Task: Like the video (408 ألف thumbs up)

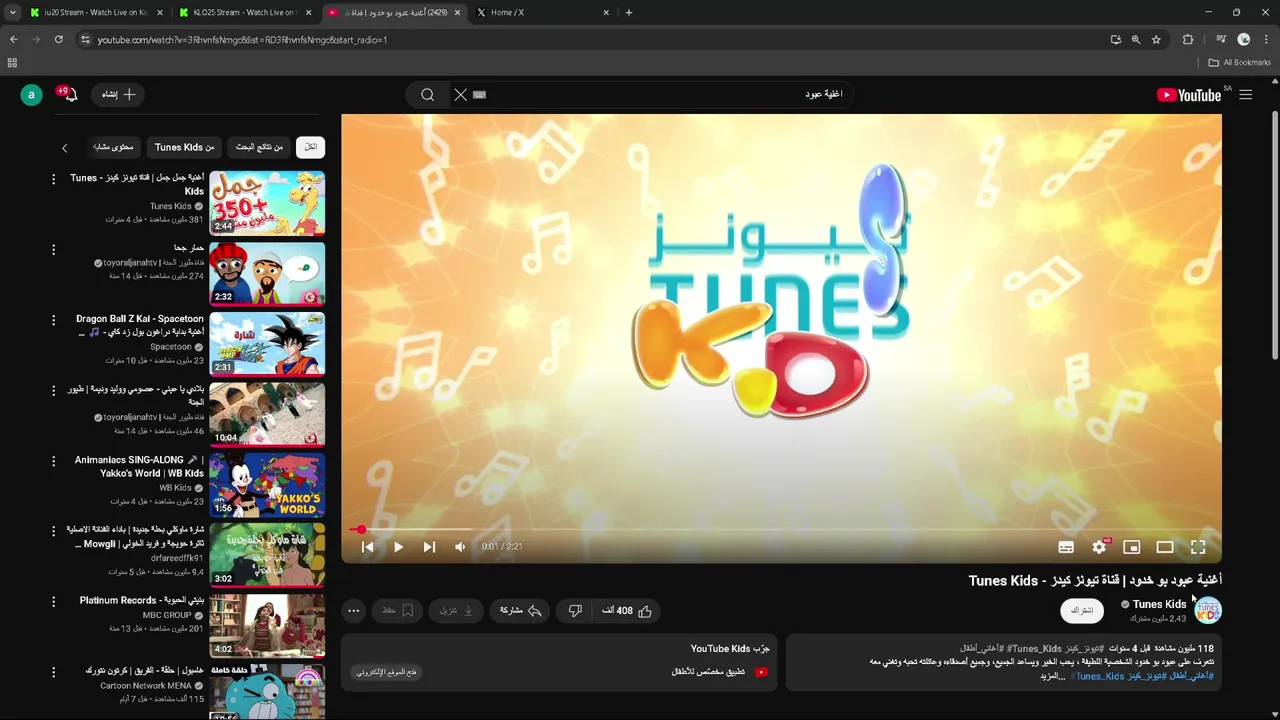Action: (628, 611)
